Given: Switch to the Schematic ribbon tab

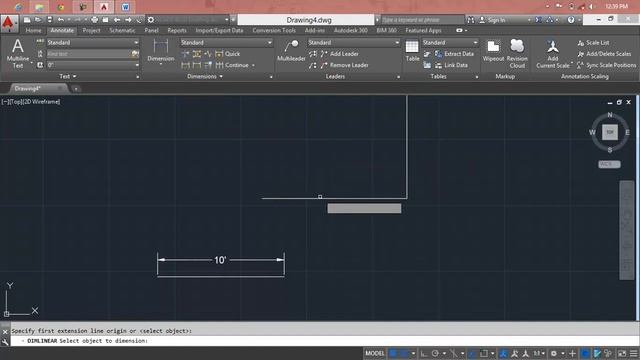Looking at the screenshot, I should pos(122,30).
